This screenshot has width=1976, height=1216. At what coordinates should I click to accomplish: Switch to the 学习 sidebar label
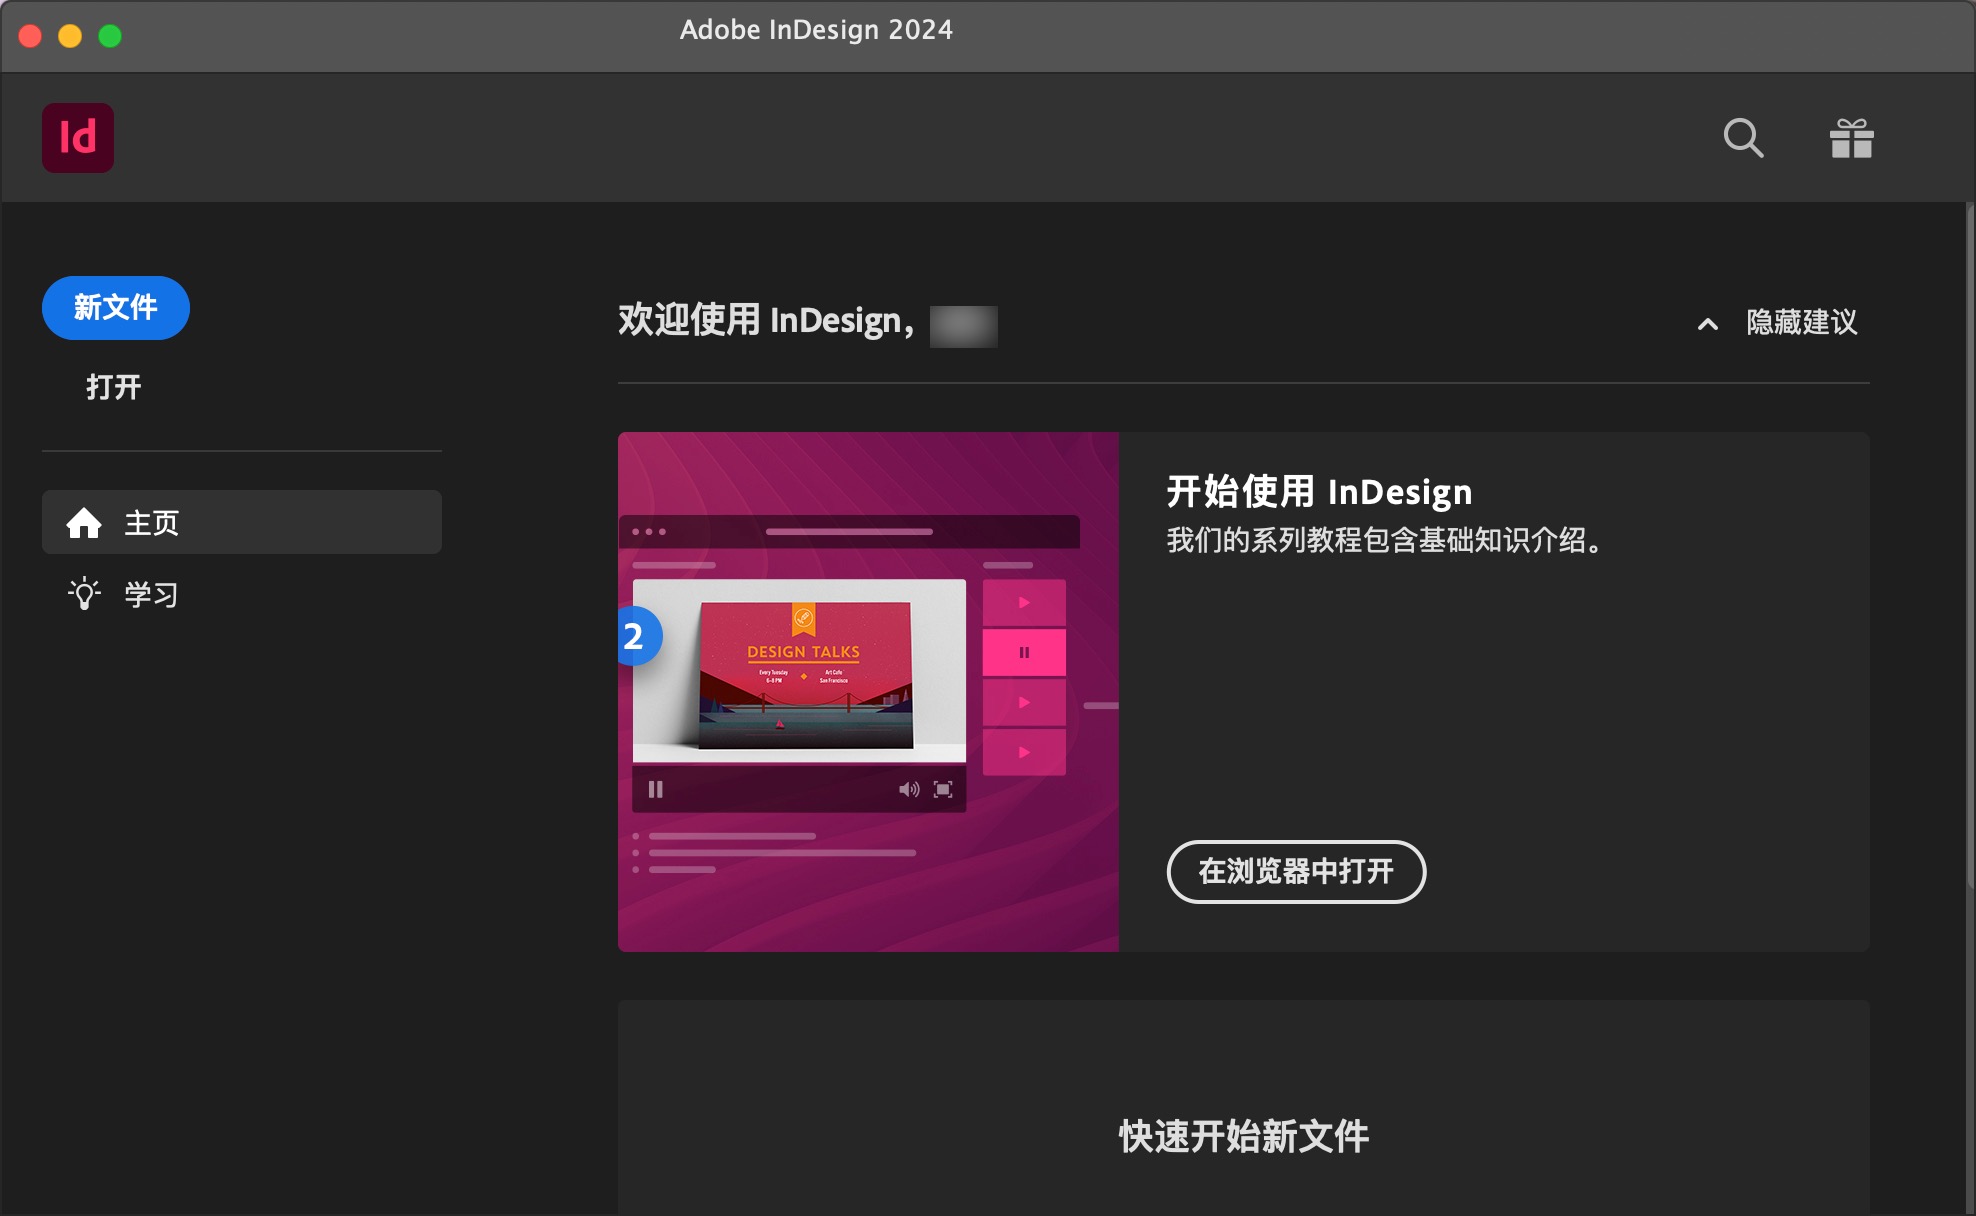(x=152, y=594)
